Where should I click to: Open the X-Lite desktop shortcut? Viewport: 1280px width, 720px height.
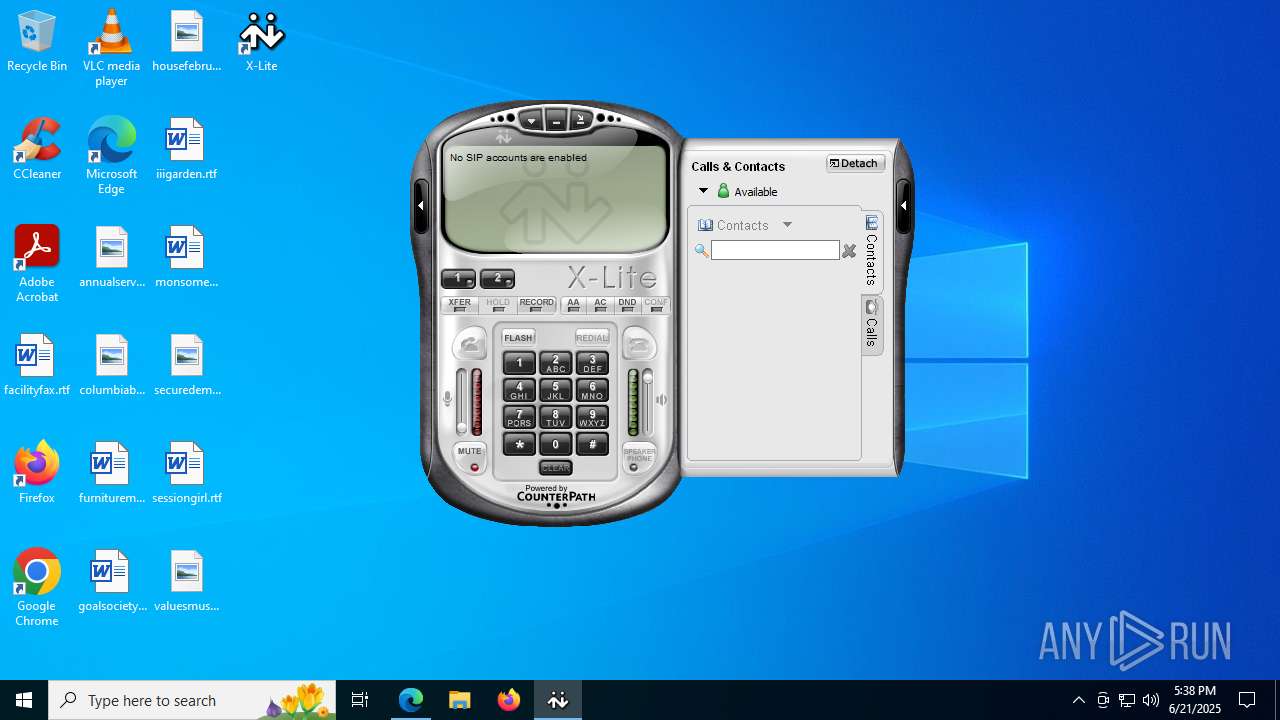(261, 43)
